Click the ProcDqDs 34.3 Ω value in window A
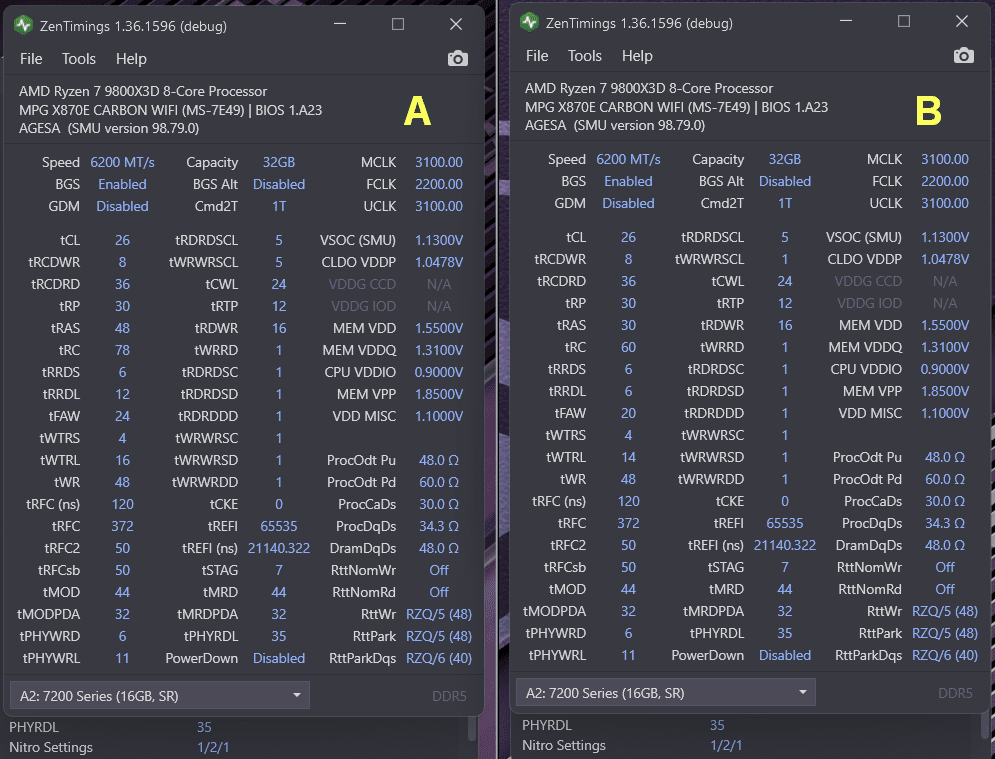 click(438, 526)
